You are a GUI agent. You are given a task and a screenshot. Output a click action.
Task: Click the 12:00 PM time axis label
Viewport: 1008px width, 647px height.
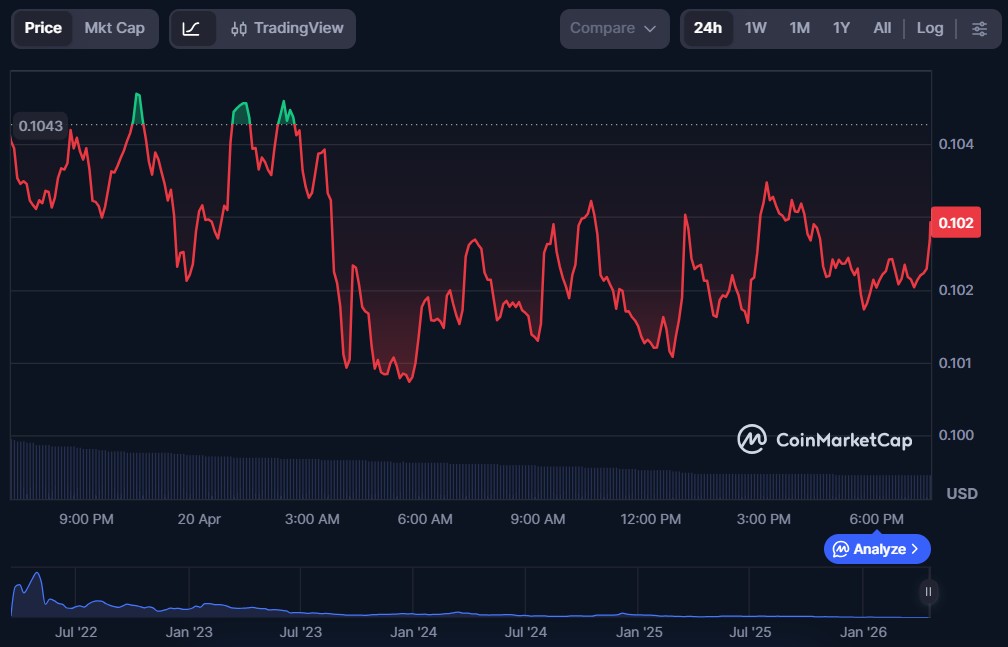click(x=651, y=519)
